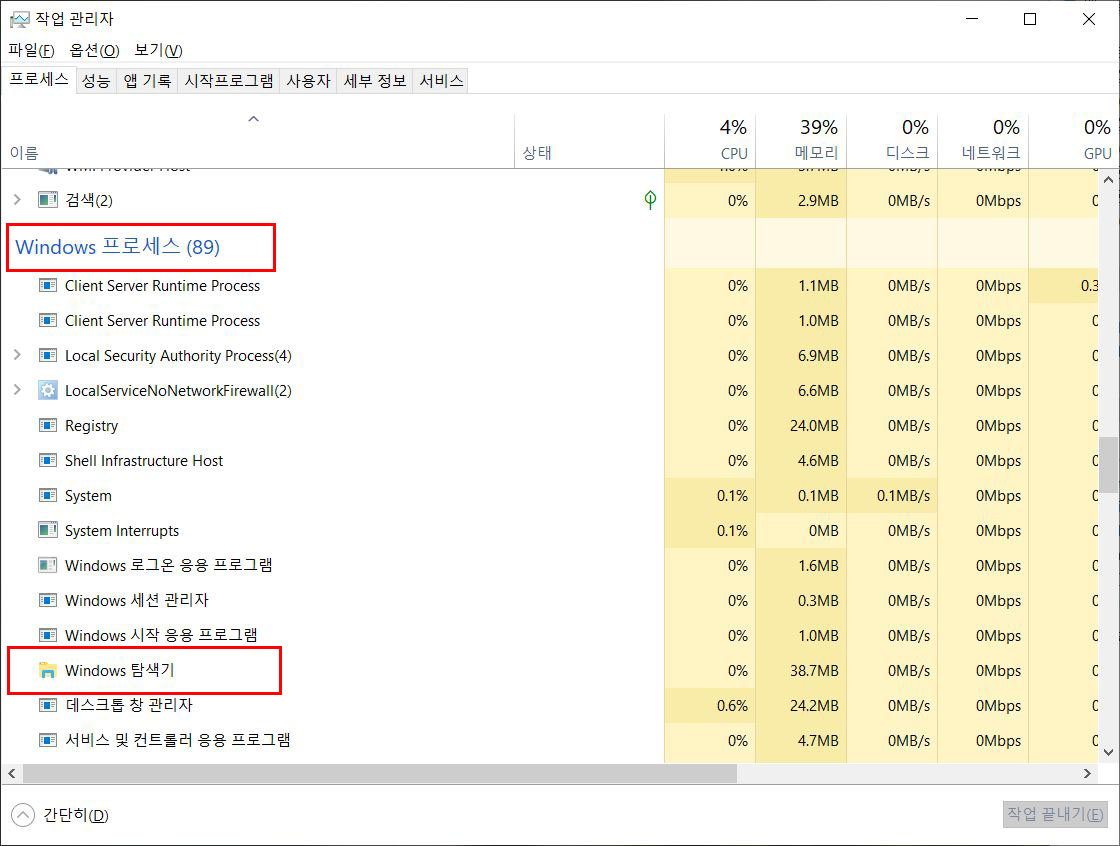Click the 작업 끝내기(E) button
This screenshot has width=1120, height=846.
[1055, 814]
